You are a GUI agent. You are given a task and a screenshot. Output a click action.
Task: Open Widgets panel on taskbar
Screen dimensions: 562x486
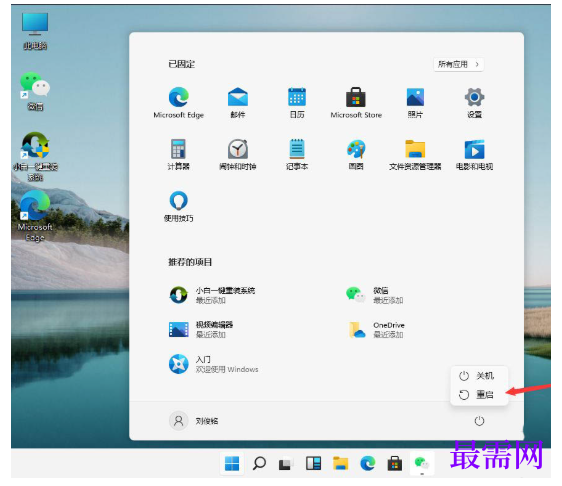[313, 463]
